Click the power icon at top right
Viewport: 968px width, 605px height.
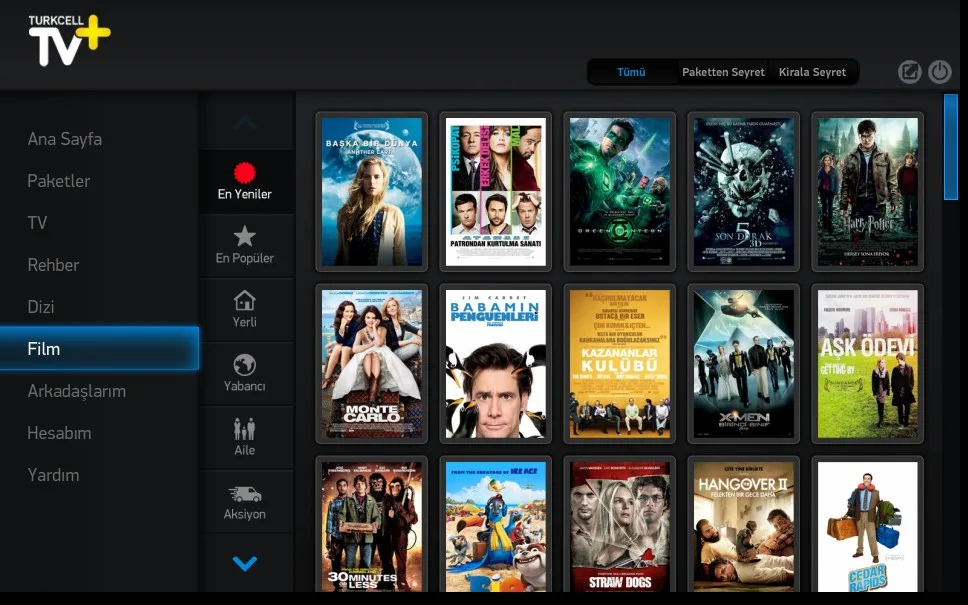tap(940, 72)
